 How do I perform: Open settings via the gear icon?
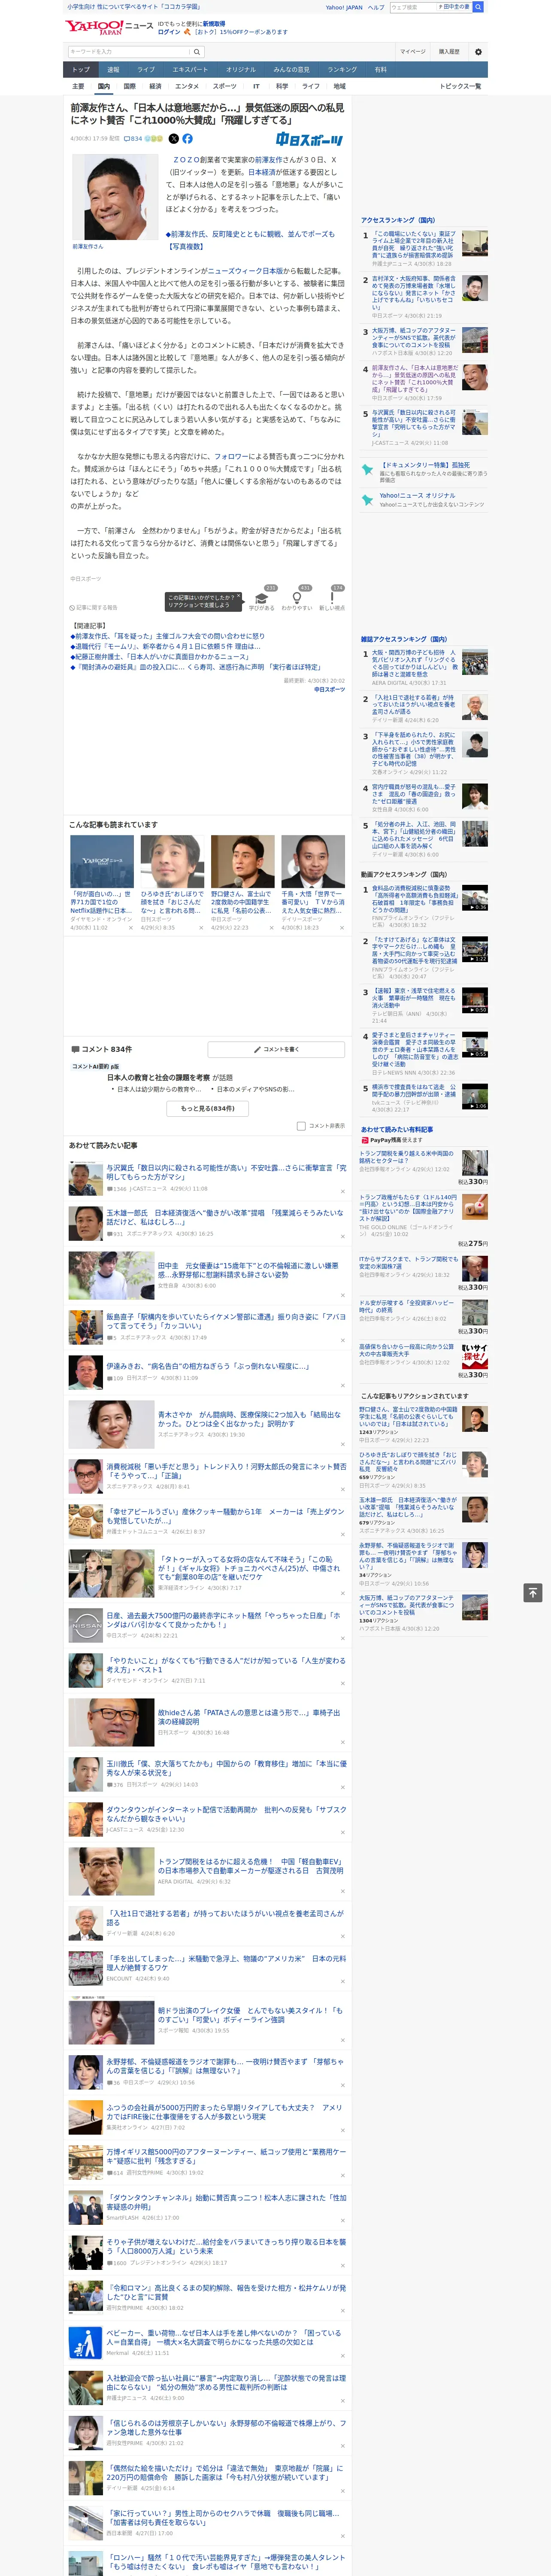[478, 52]
